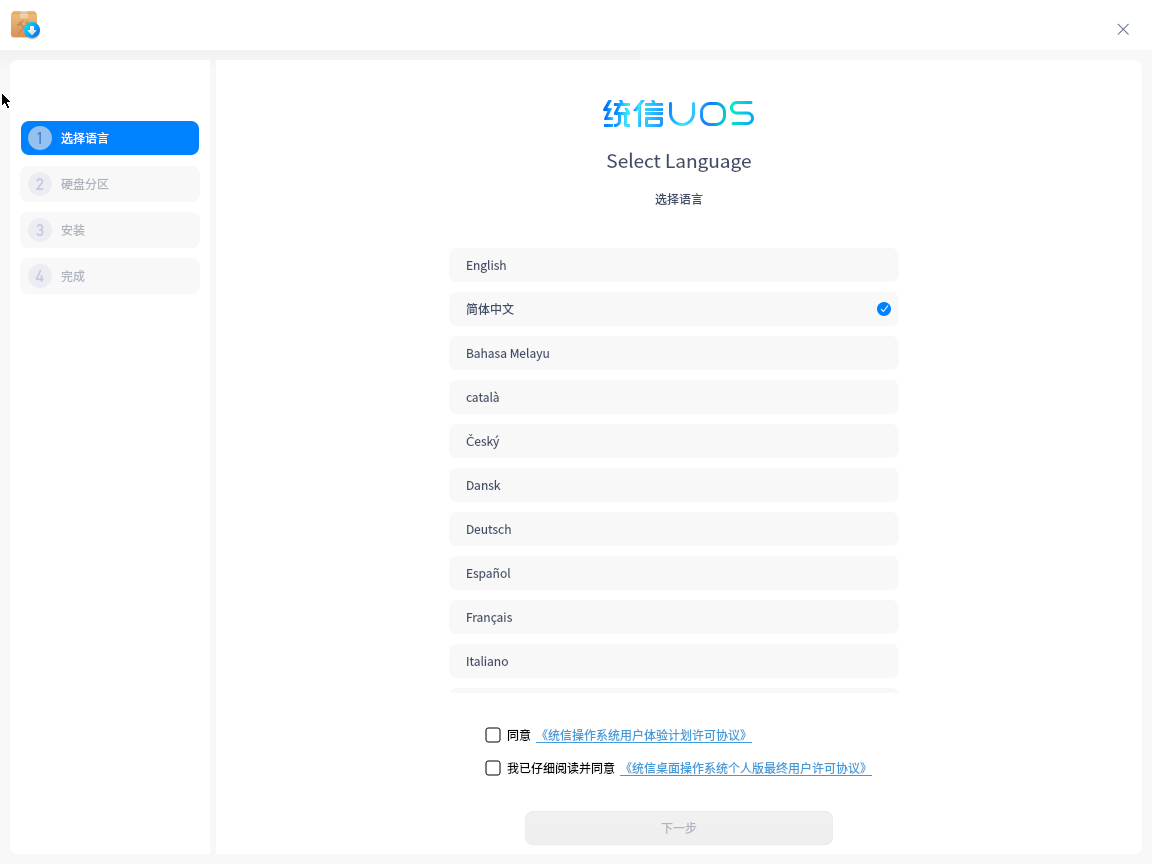
Task: Tick the 同意 user experience program checkbox
Action: point(493,735)
